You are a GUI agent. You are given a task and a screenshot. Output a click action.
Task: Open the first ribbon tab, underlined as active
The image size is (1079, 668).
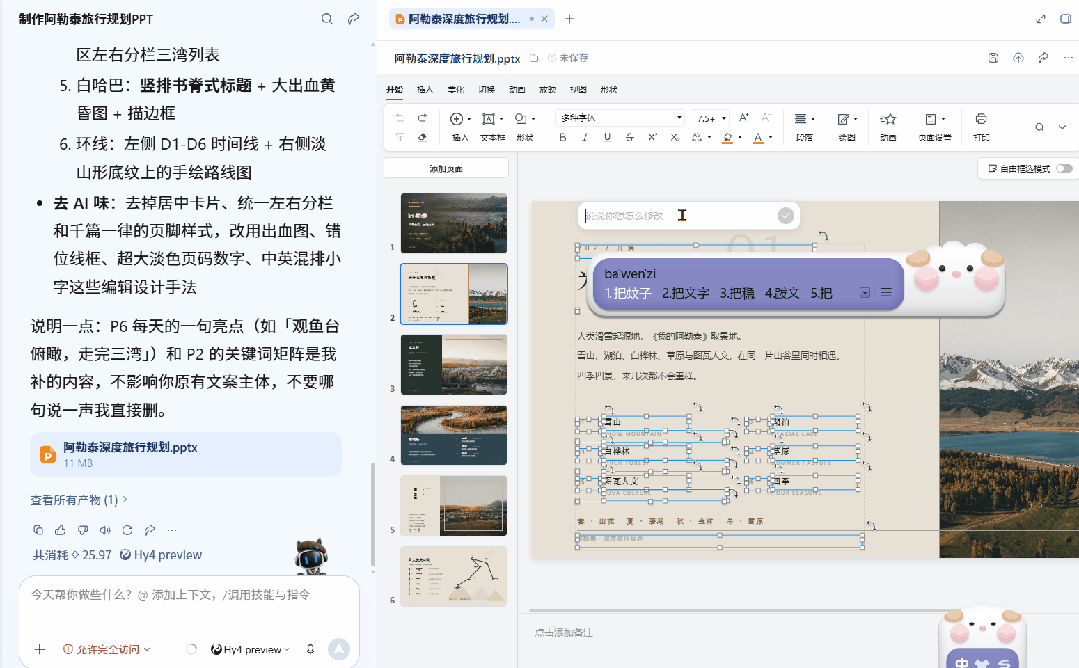(394, 89)
